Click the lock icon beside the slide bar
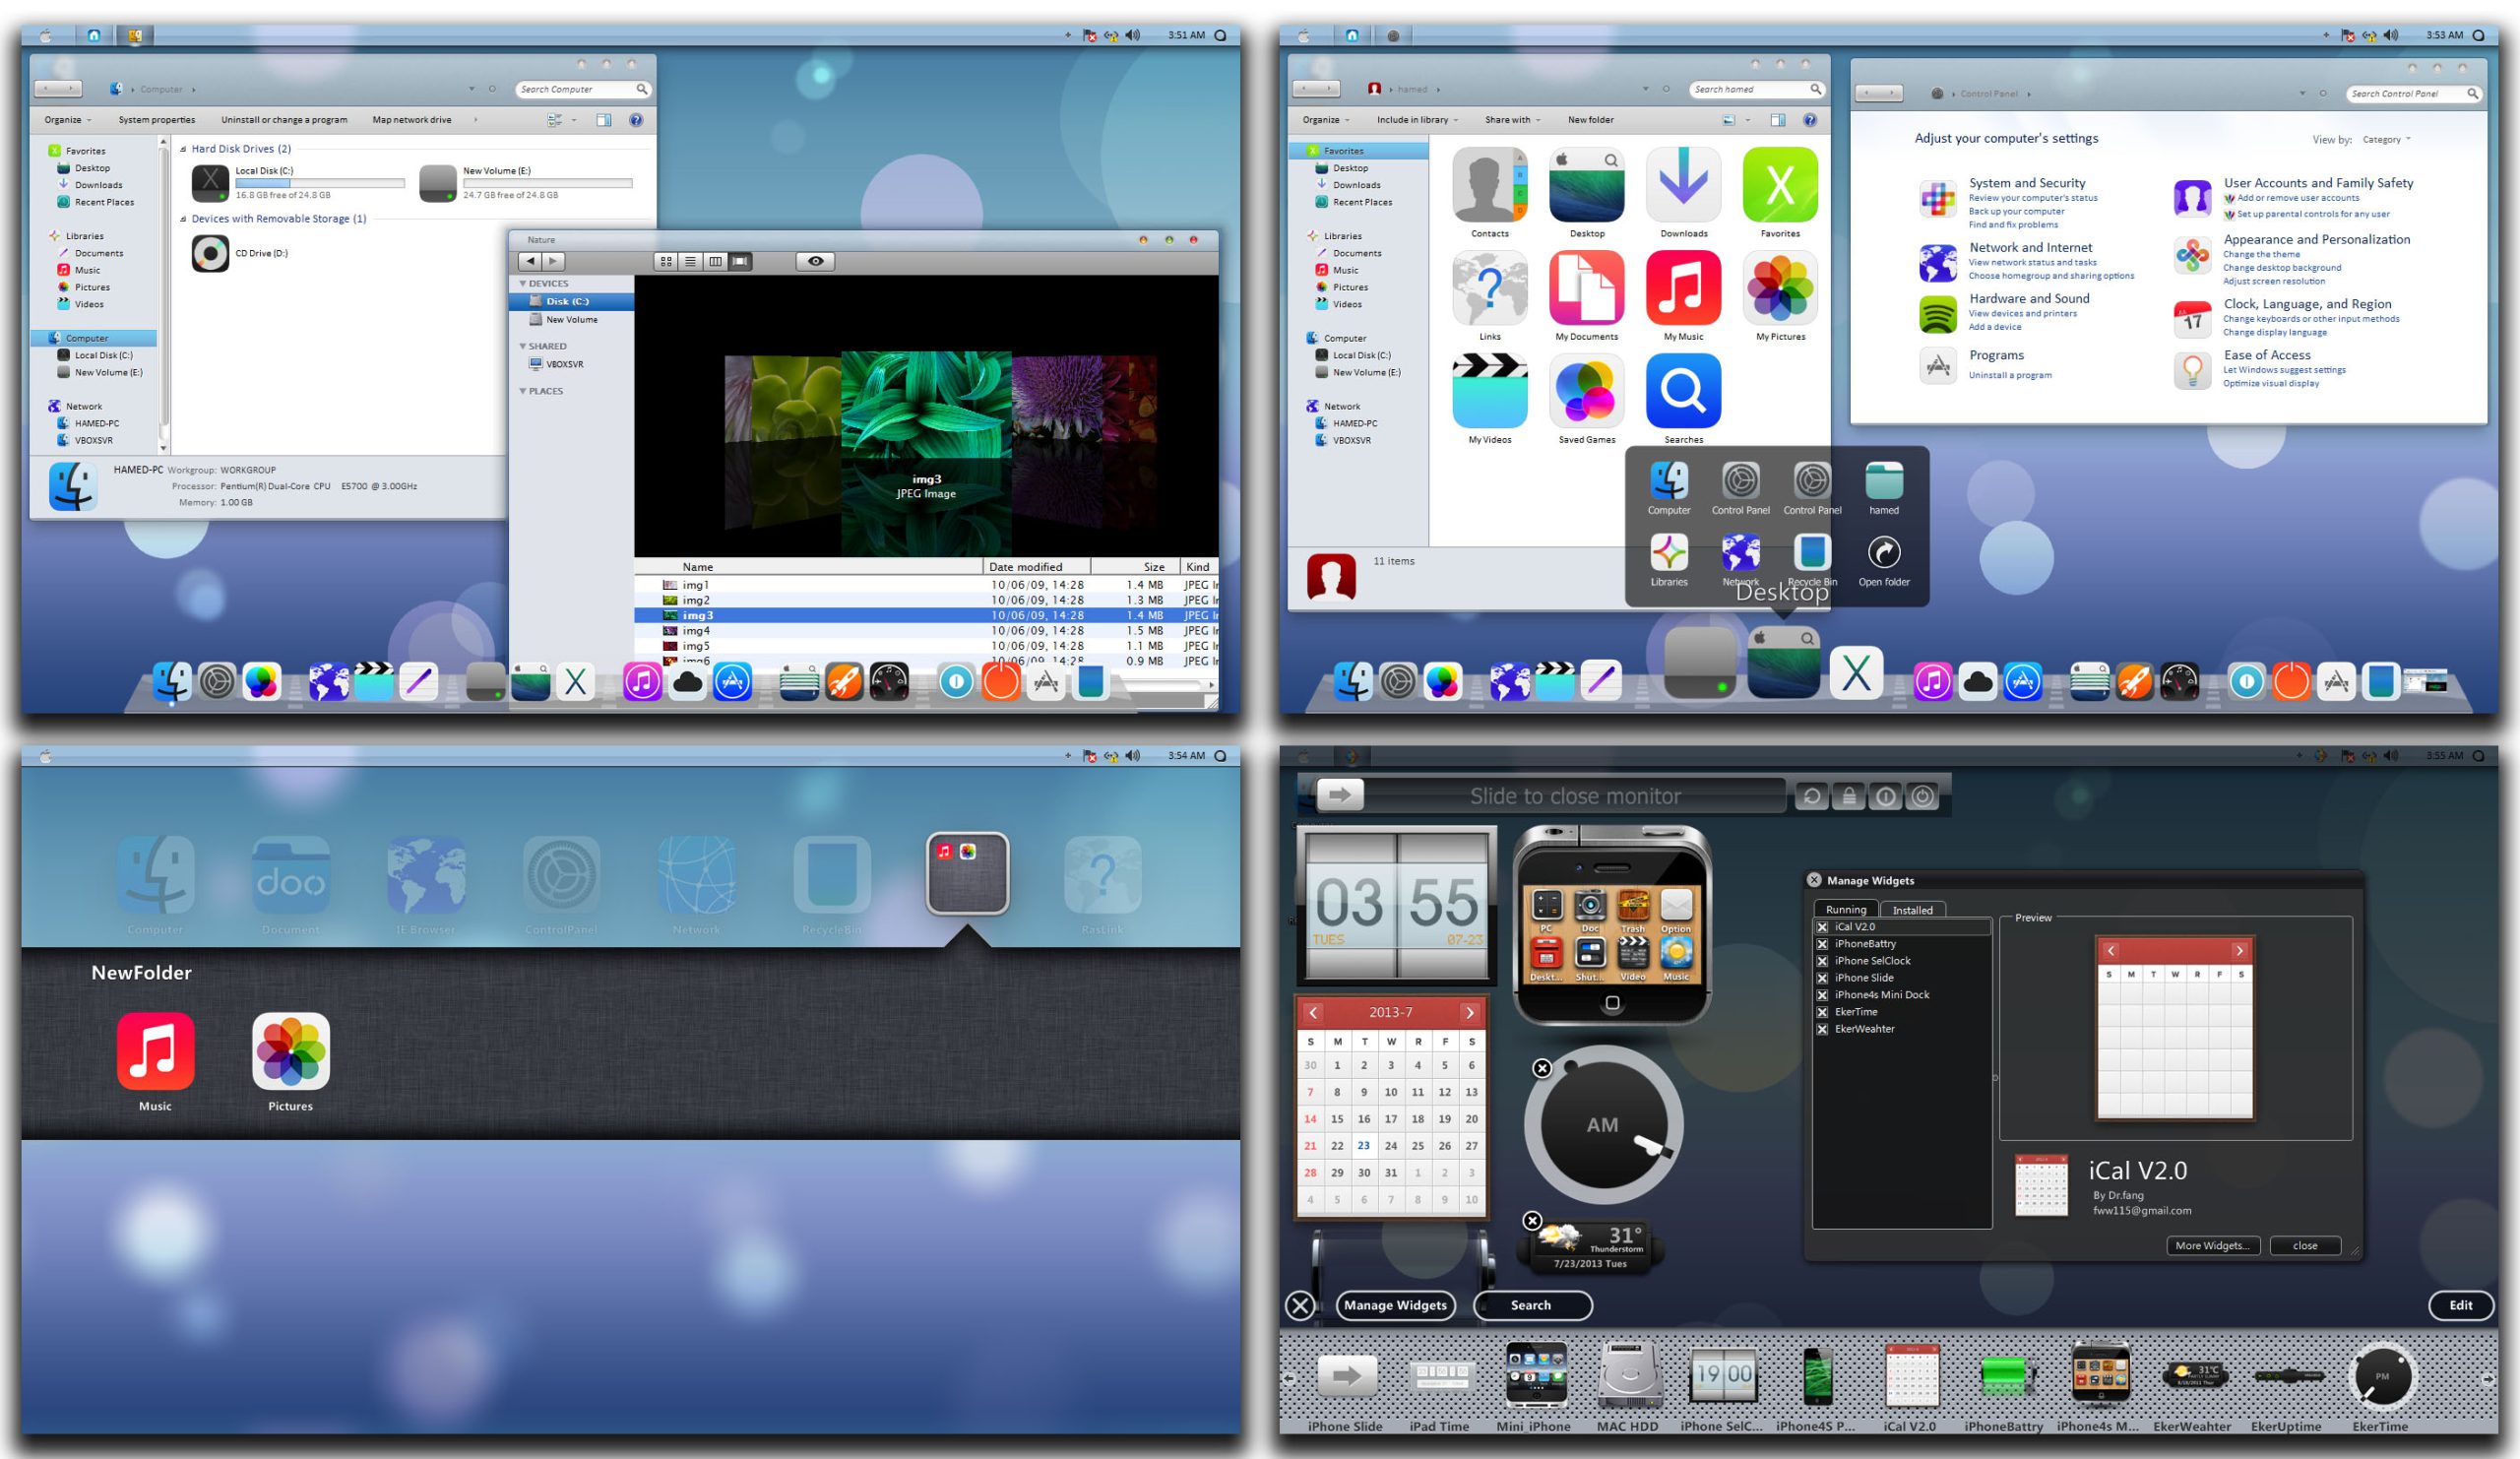Screen dimensions: 2520x1459 [1849, 797]
